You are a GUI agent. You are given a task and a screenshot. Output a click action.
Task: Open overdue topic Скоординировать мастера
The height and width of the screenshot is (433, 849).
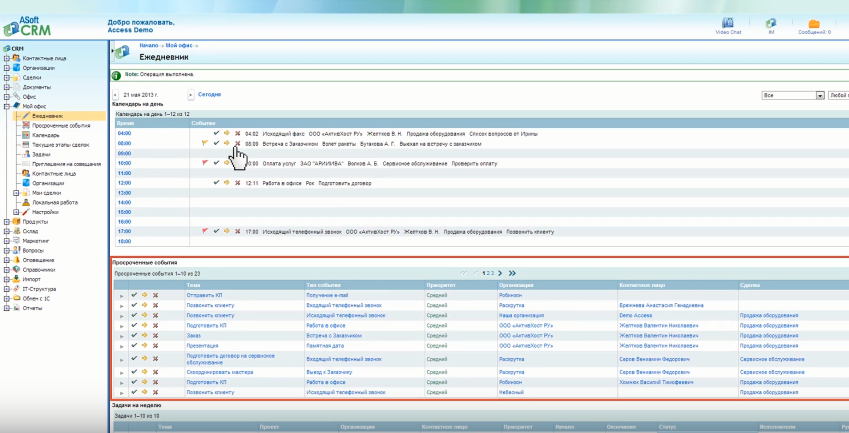pos(220,372)
